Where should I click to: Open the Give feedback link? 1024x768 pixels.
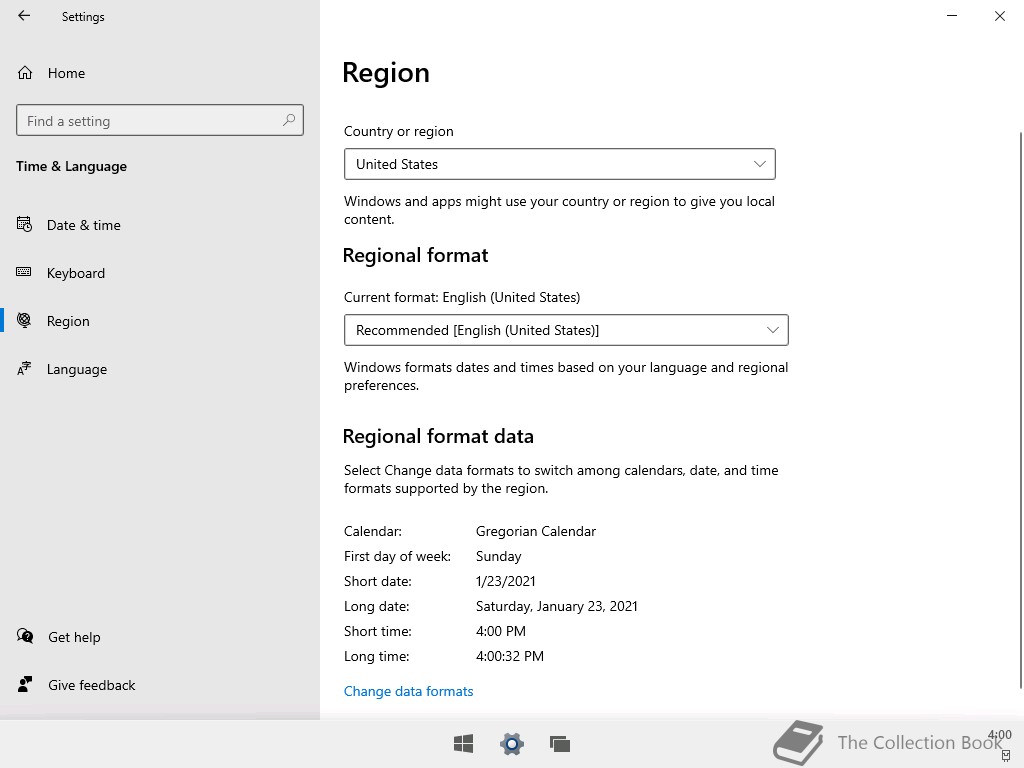click(91, 685)
